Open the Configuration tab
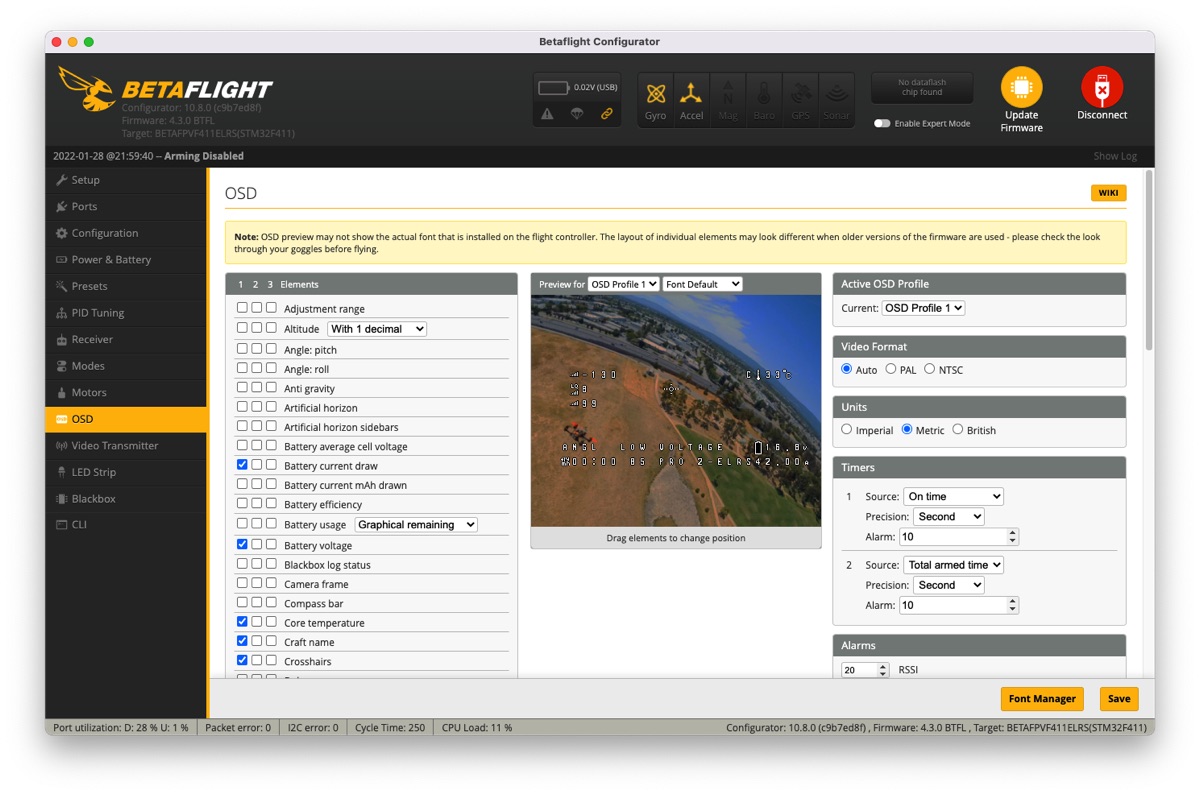This screenshot has width=1200, height=795. (126, 233)
